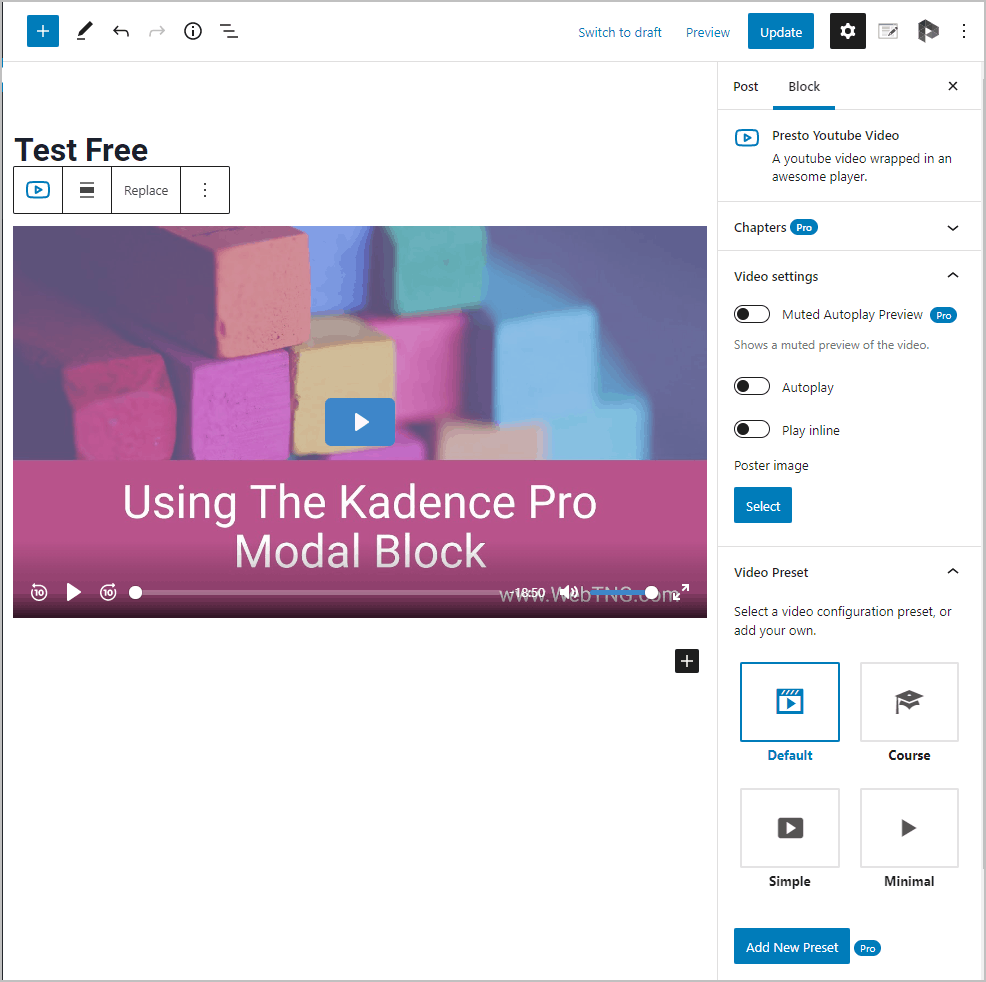Change block alignment in block toolbar
The image size is (986, 982).
[x=87, y=190]
